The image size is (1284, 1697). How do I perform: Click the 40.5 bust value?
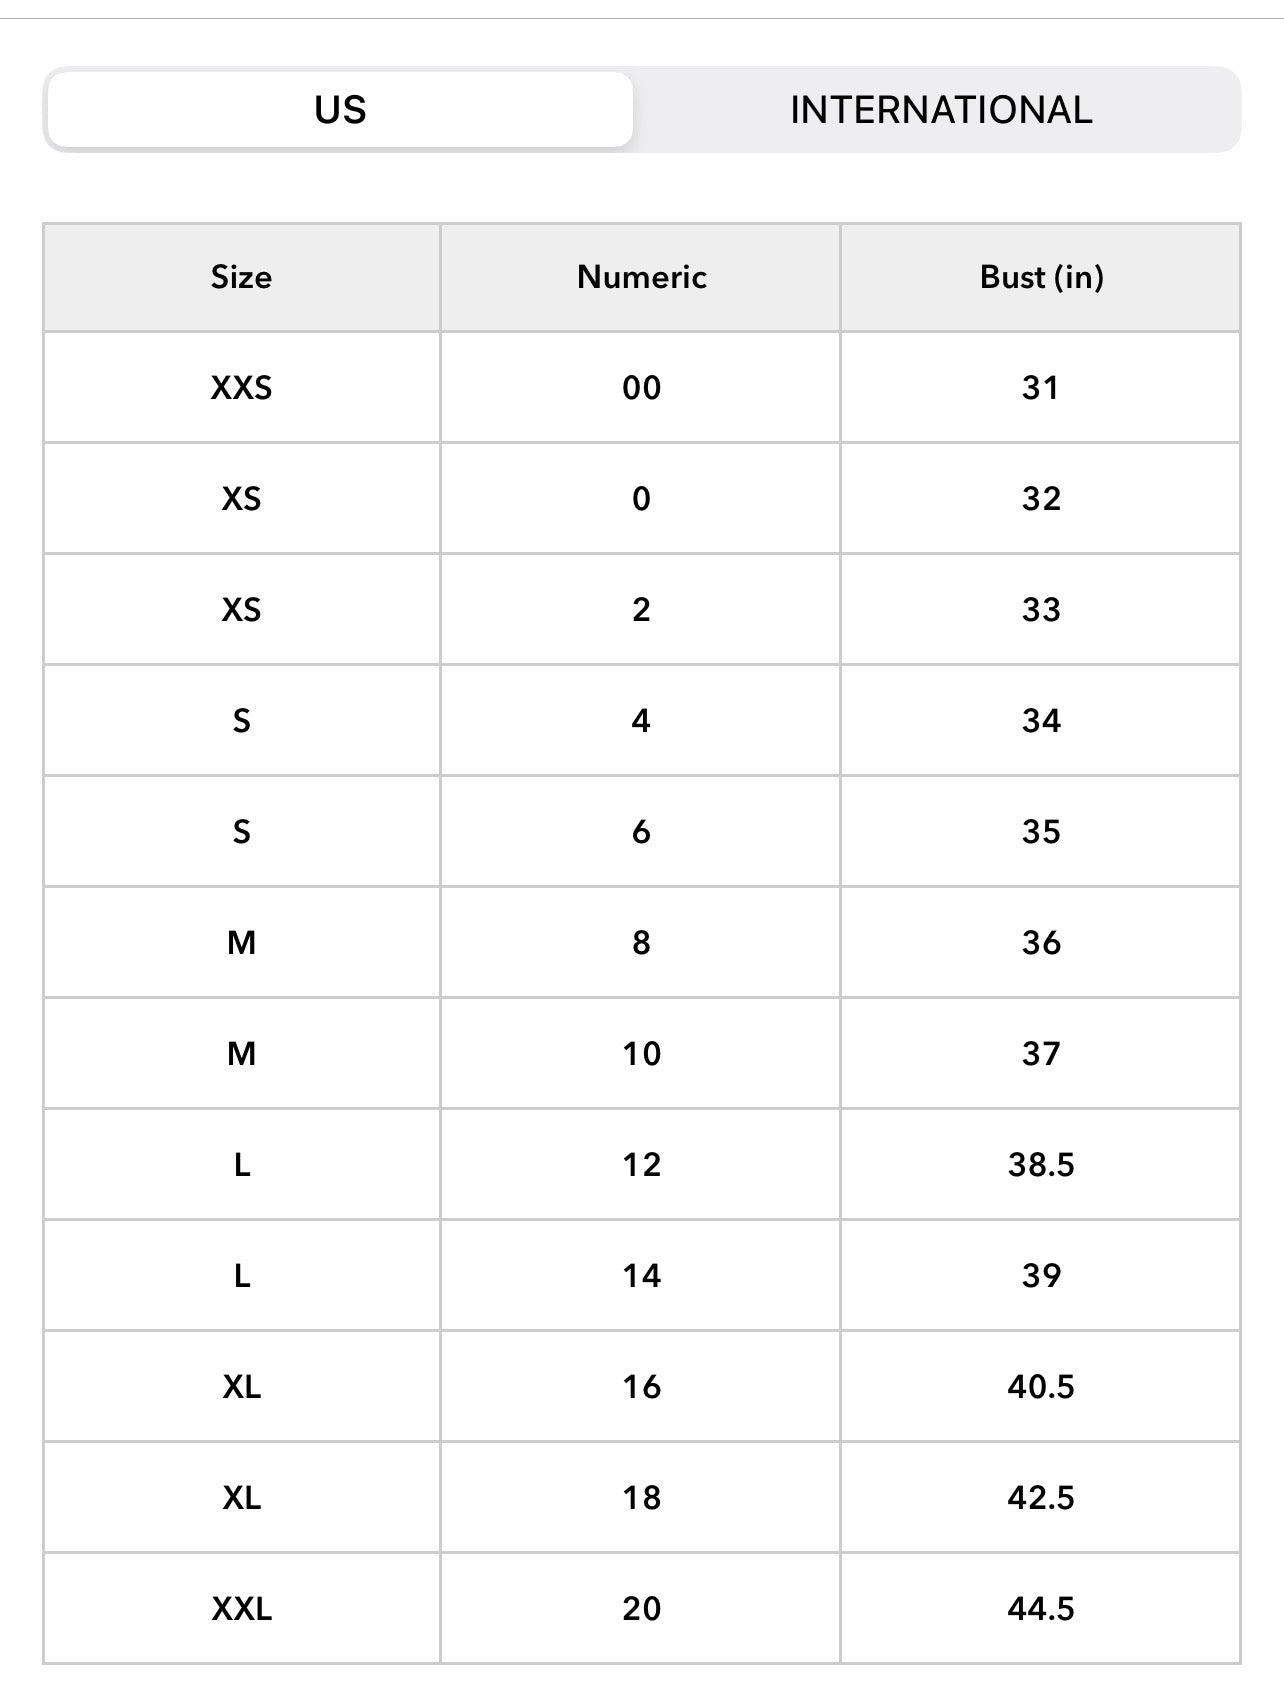pyautogui.click(x=1041, y=1387)
